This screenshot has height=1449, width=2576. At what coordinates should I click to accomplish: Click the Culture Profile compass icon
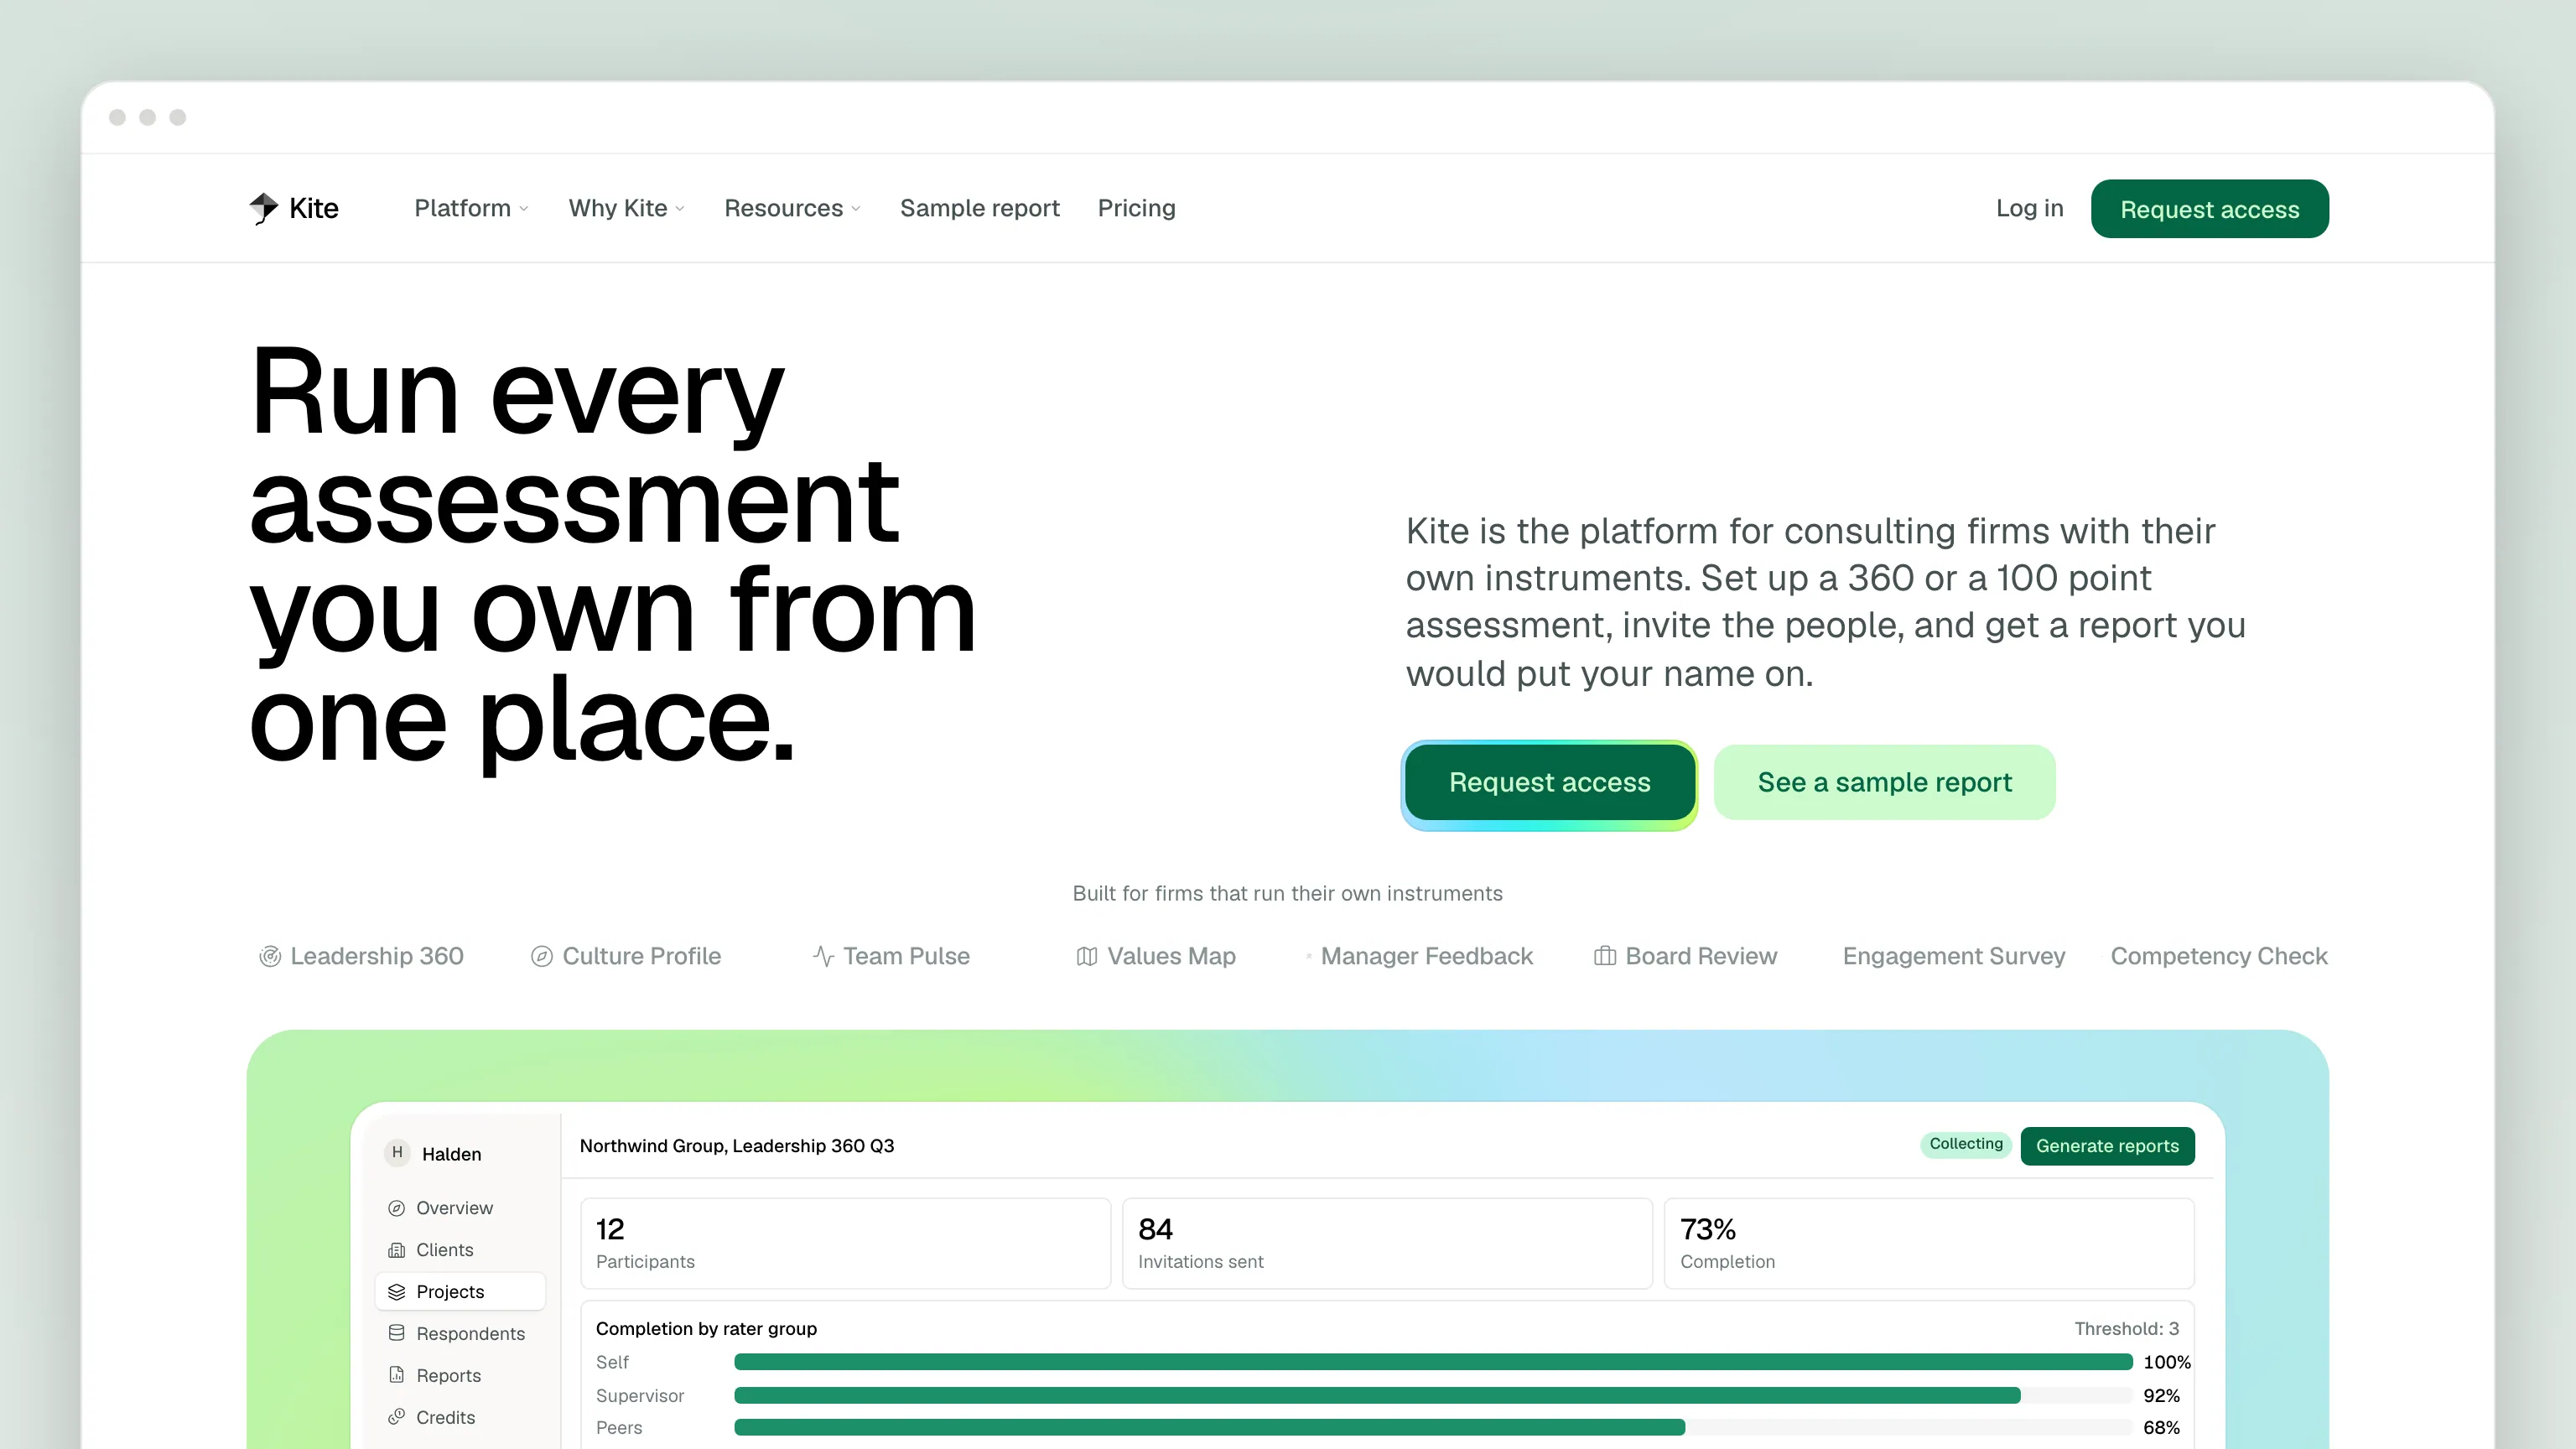pyautogui.click(x=542, y=956)
